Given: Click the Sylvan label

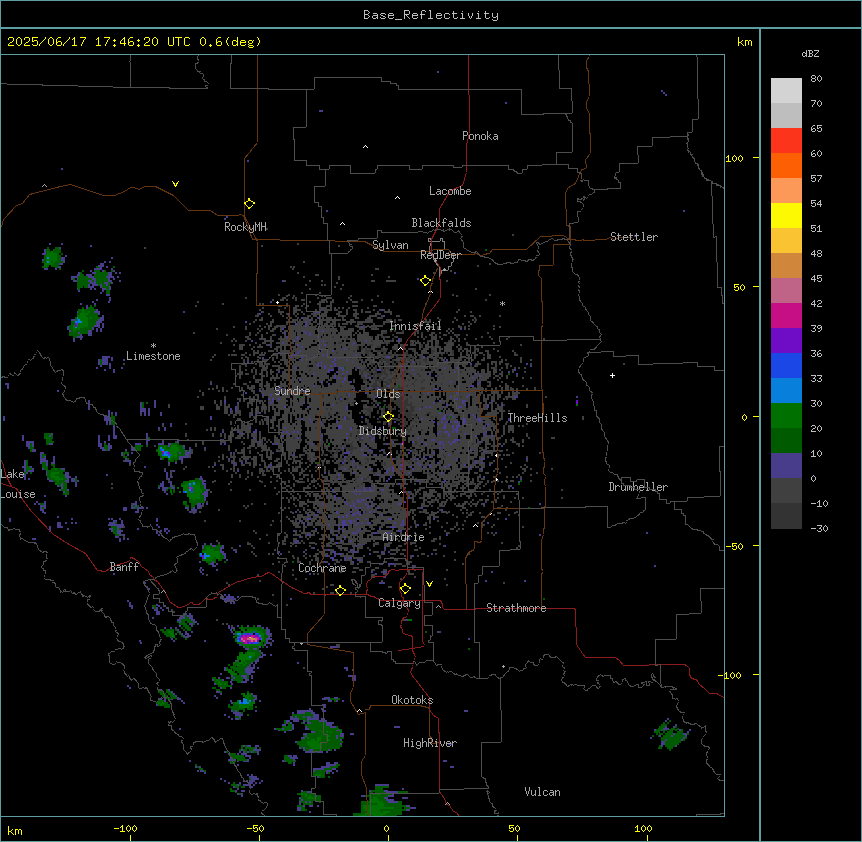Looking at the screenshot, I should pos(390,245).
